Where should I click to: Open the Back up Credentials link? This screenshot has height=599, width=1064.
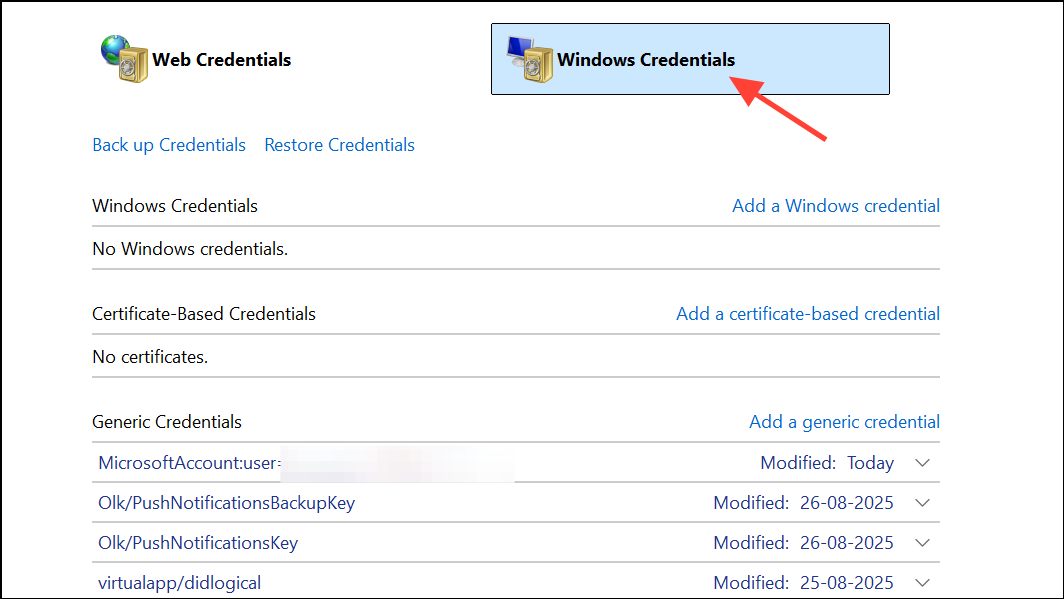click(169, 145)
